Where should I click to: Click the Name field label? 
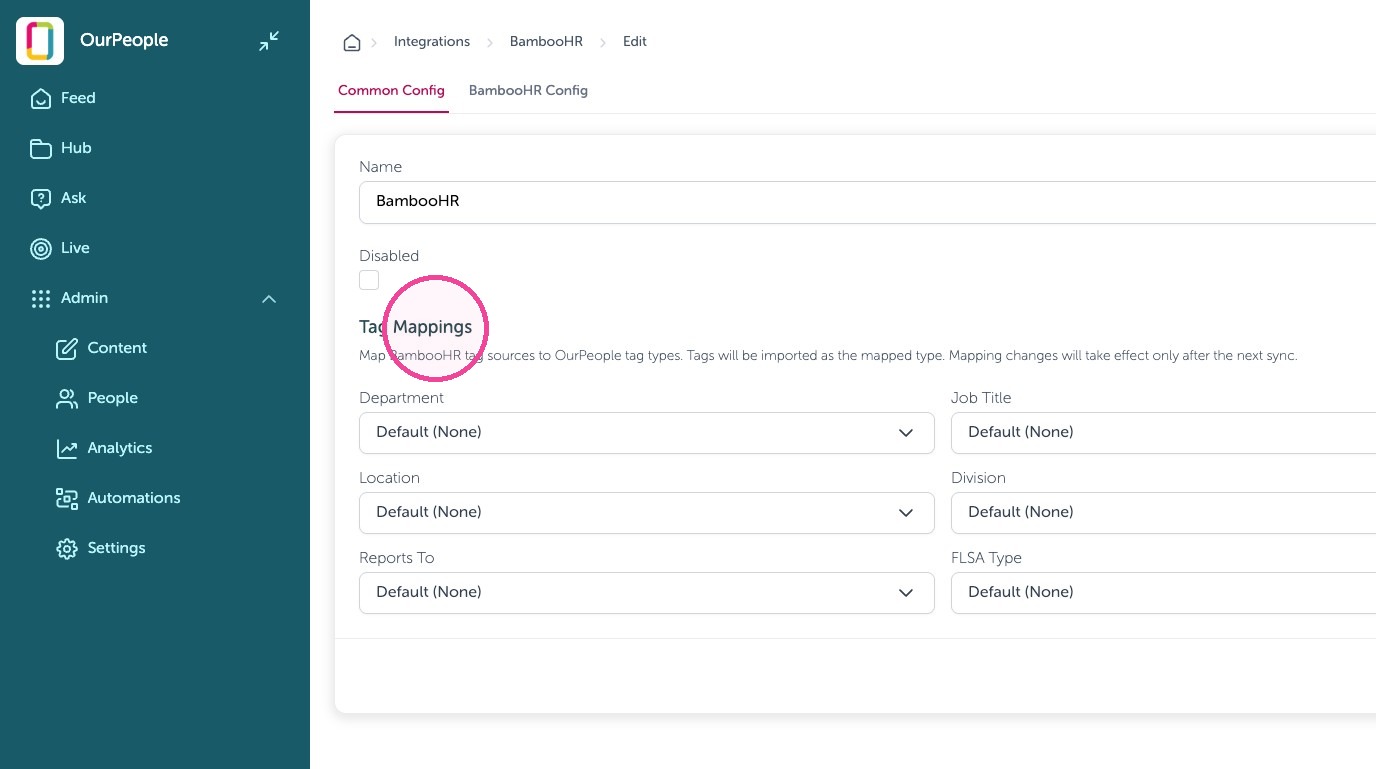[x=380, y=167]
